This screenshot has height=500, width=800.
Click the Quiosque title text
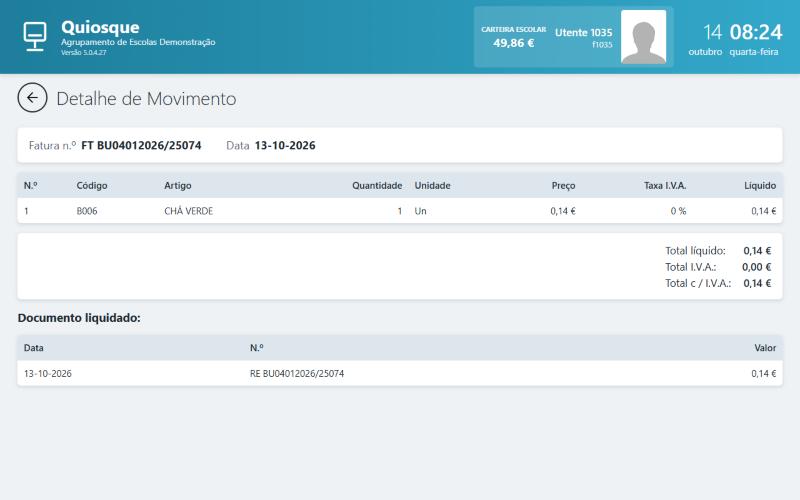[100, 27]
